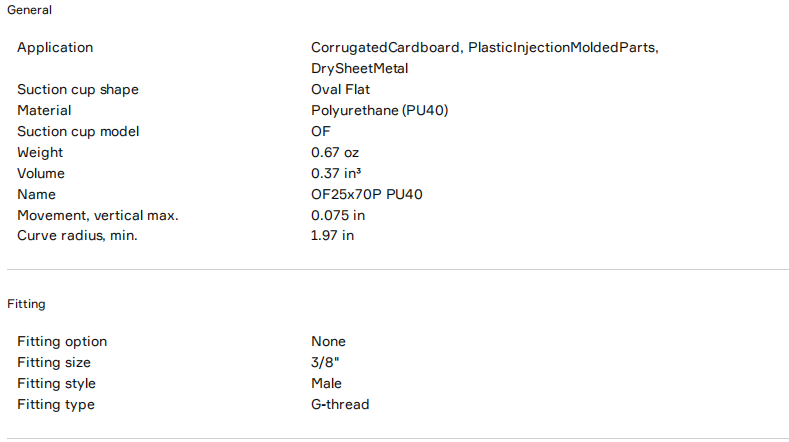This screenshot has width=789, height=442.
Task: Click the Male fitting style value
Action: tap(326, 384)
